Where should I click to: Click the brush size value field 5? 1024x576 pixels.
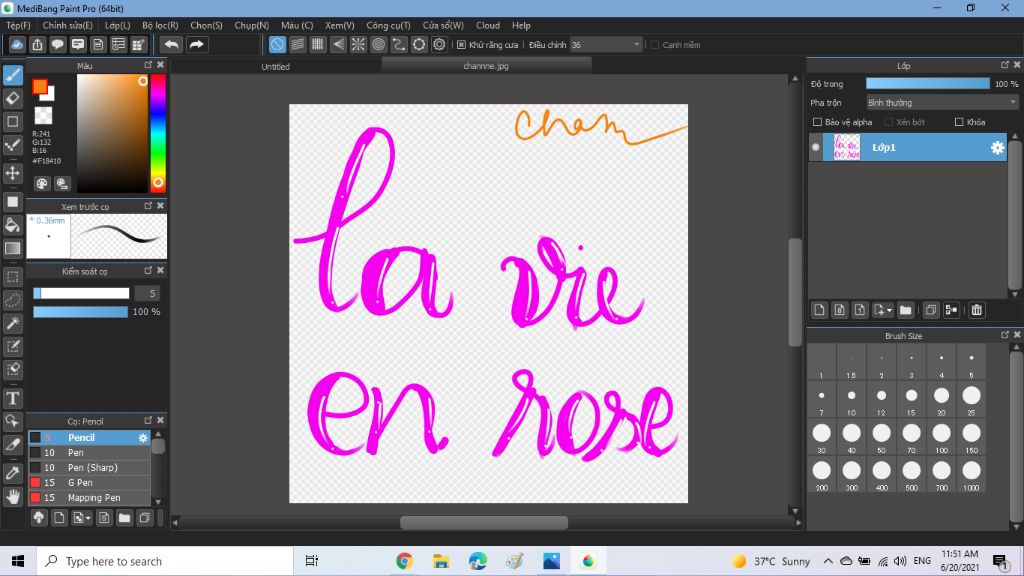point(147,293)
